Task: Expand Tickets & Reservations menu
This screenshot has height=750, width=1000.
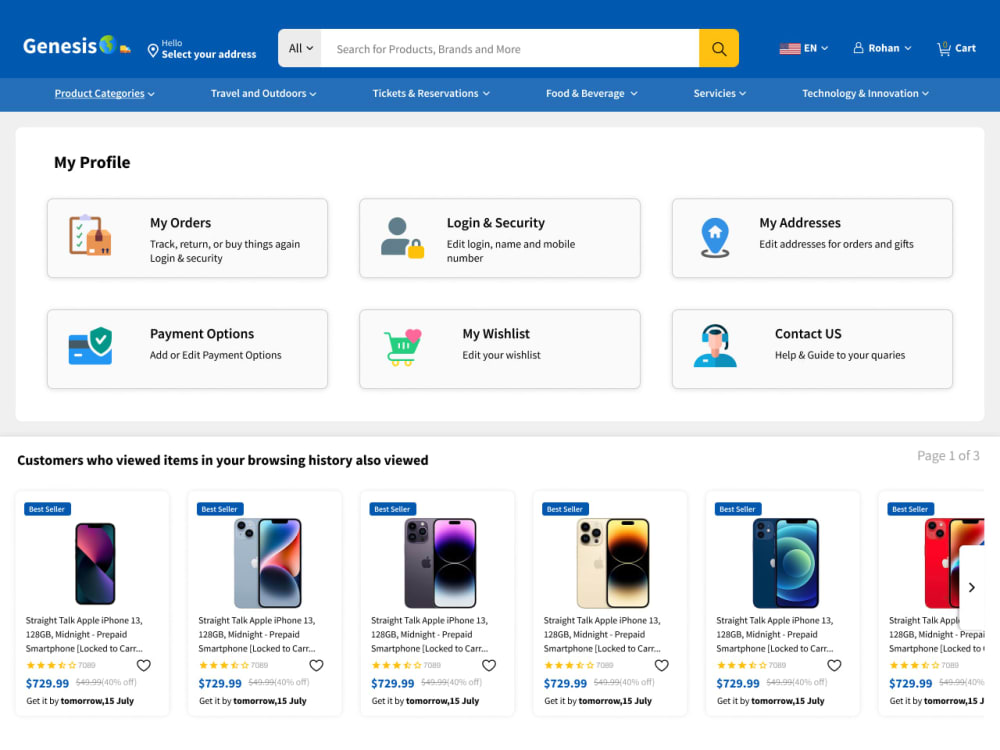Action: point(431,94)
